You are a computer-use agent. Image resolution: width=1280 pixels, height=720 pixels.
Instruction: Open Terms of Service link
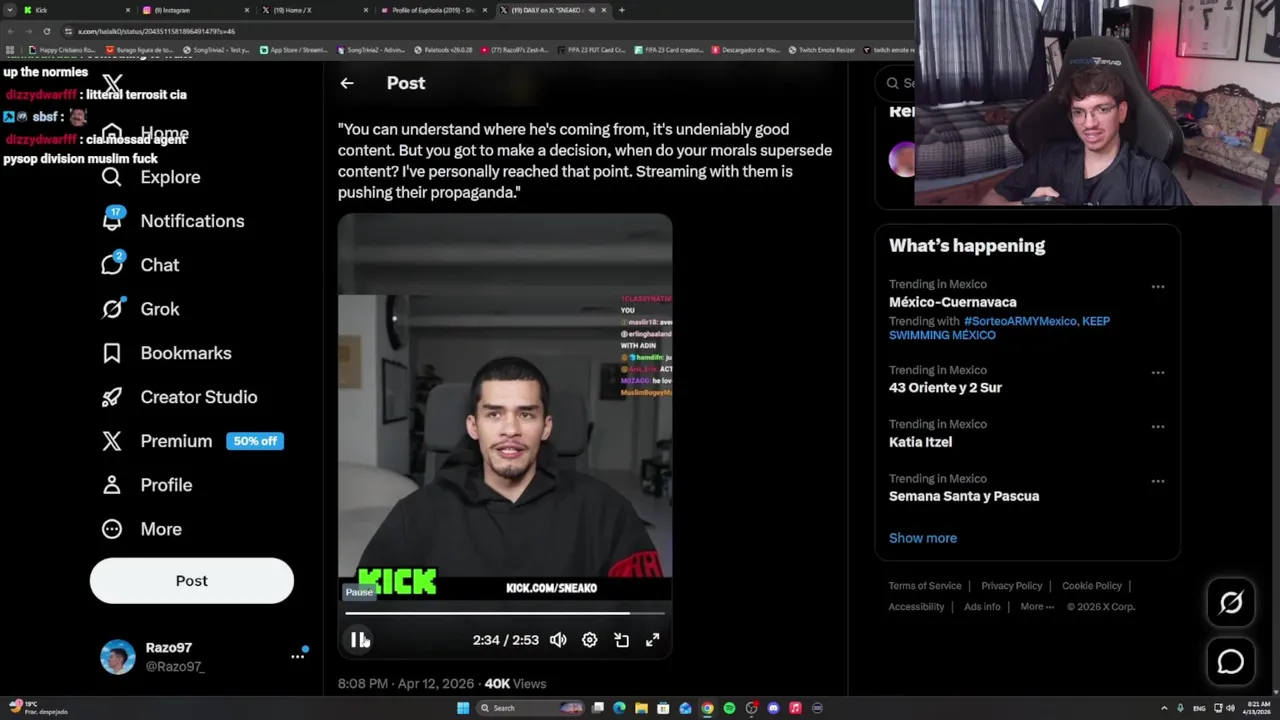tap(925, 586)
